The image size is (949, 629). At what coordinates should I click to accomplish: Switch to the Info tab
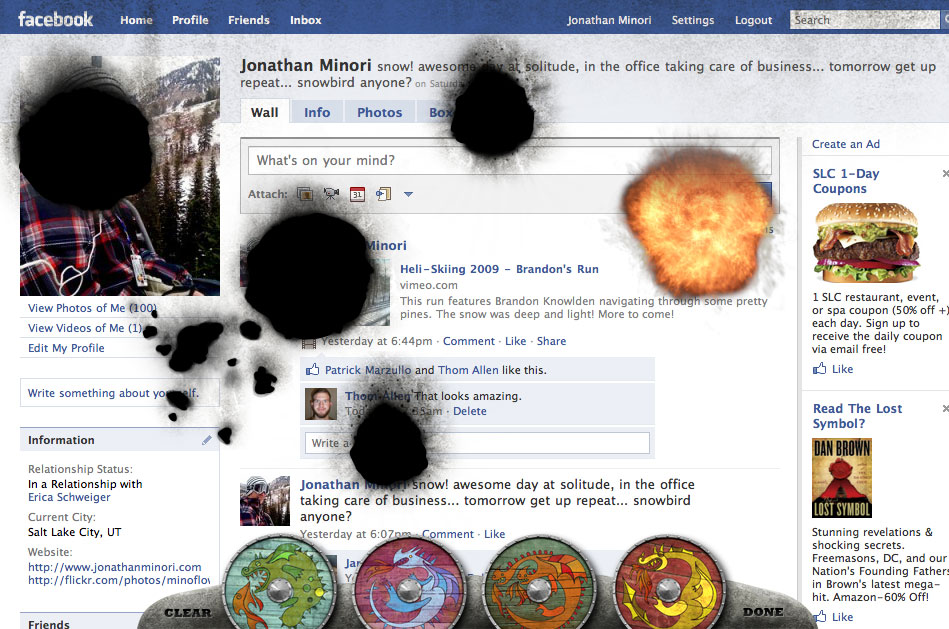[x=317, y=113]
